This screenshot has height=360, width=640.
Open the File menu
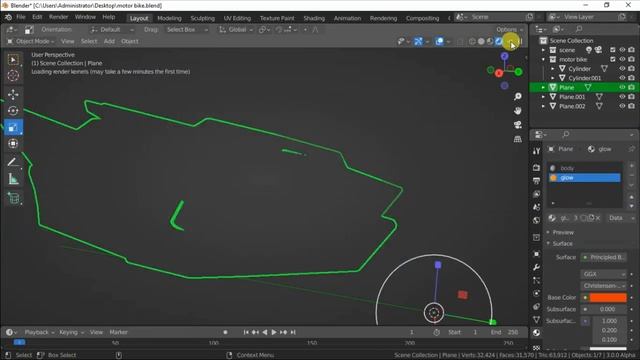21,17
